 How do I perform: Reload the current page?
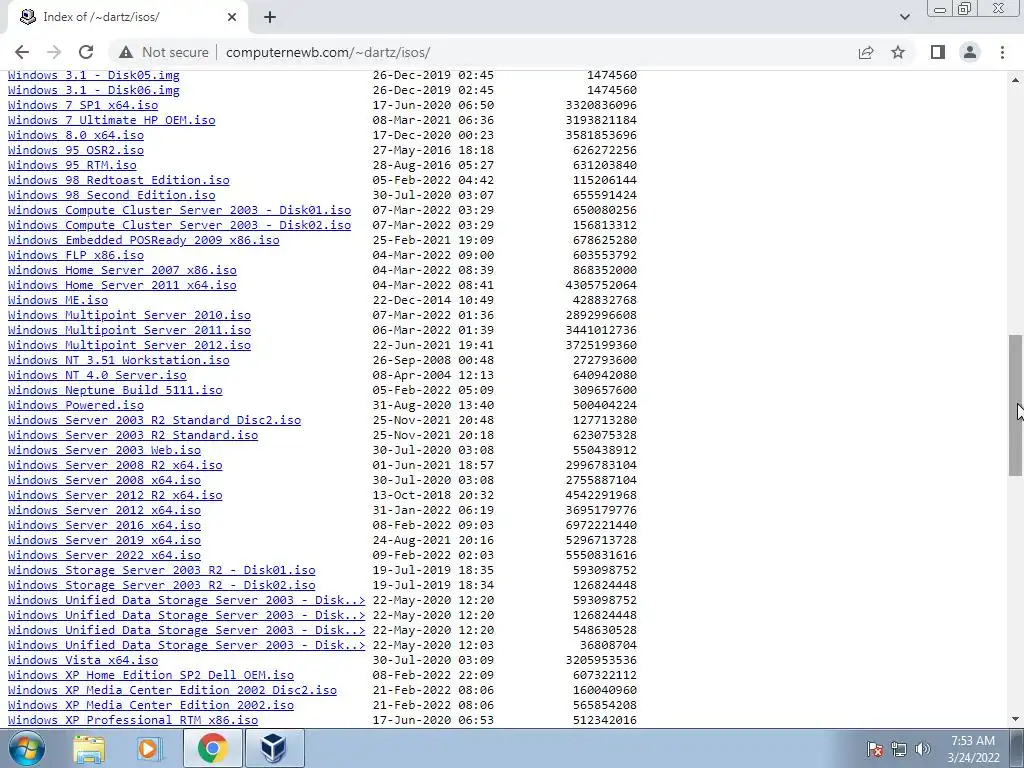[x=86, y=52]
